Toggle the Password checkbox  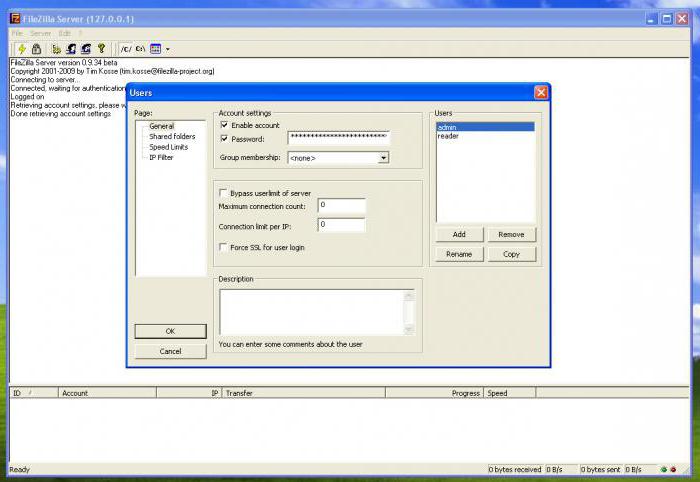click(x=224, y=139)
